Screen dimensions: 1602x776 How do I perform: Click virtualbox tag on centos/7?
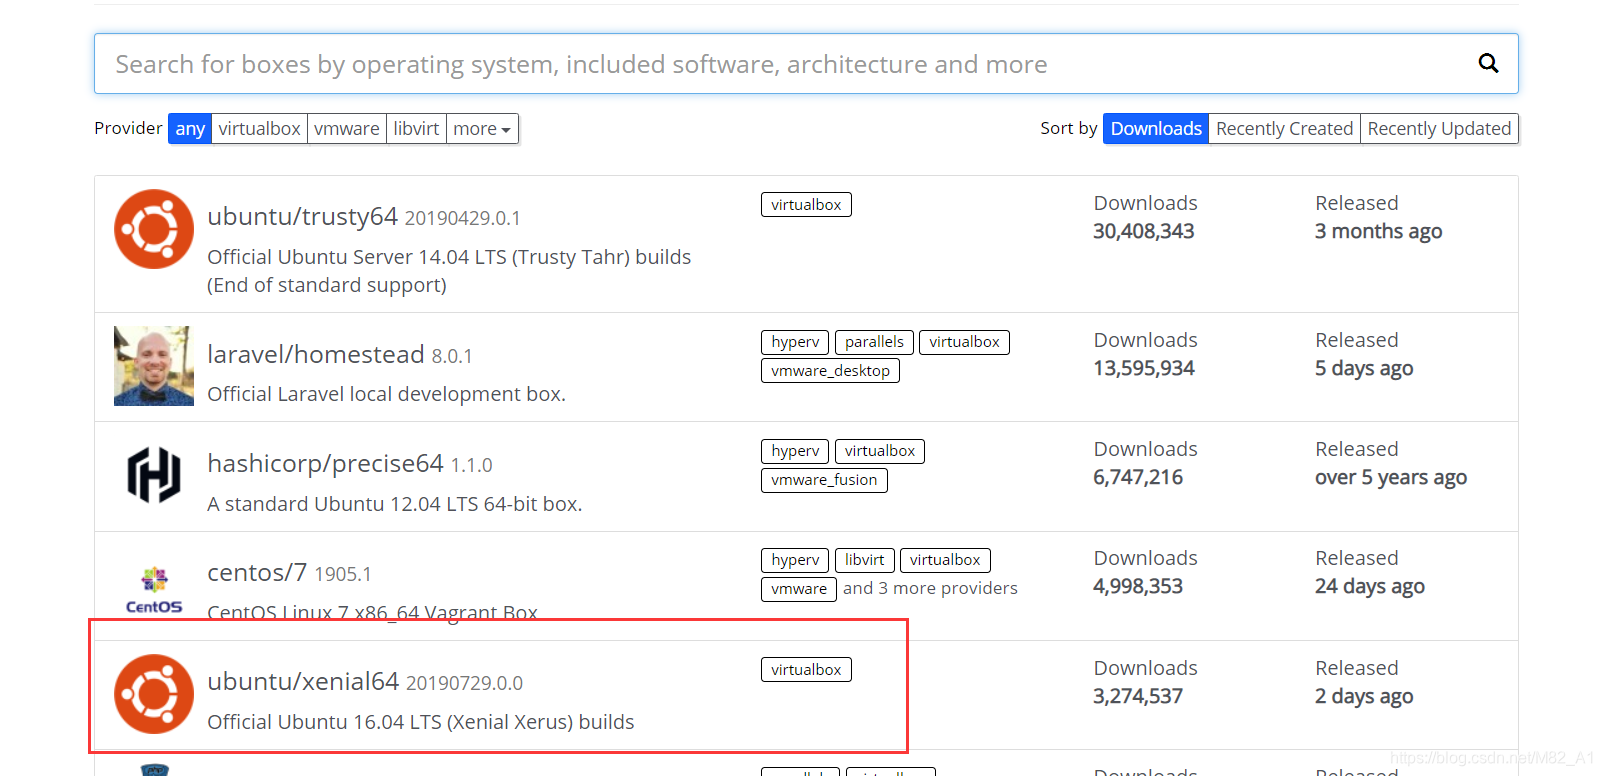tap(945, 560)
